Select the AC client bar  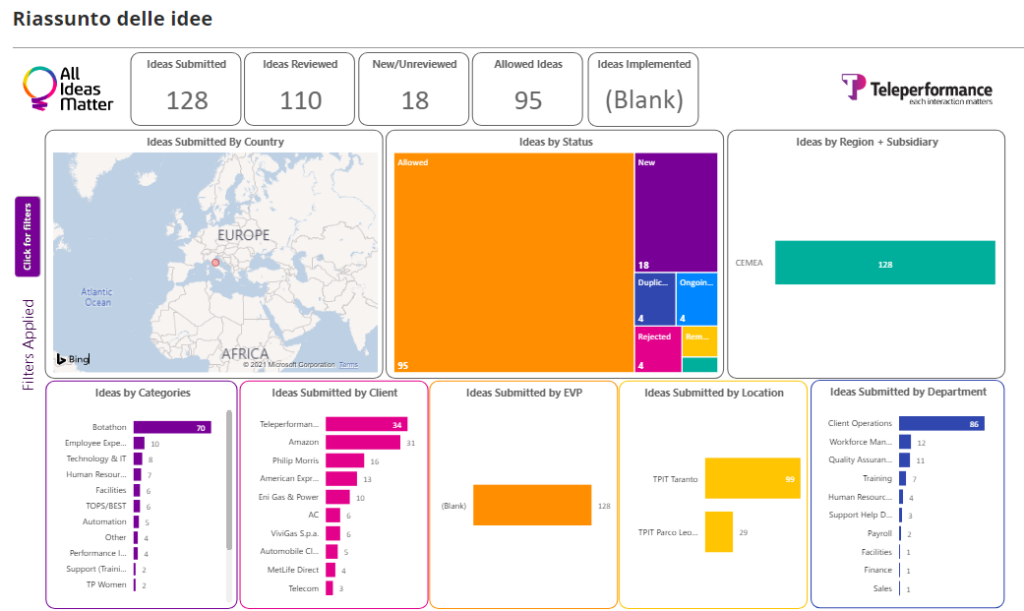333,515
